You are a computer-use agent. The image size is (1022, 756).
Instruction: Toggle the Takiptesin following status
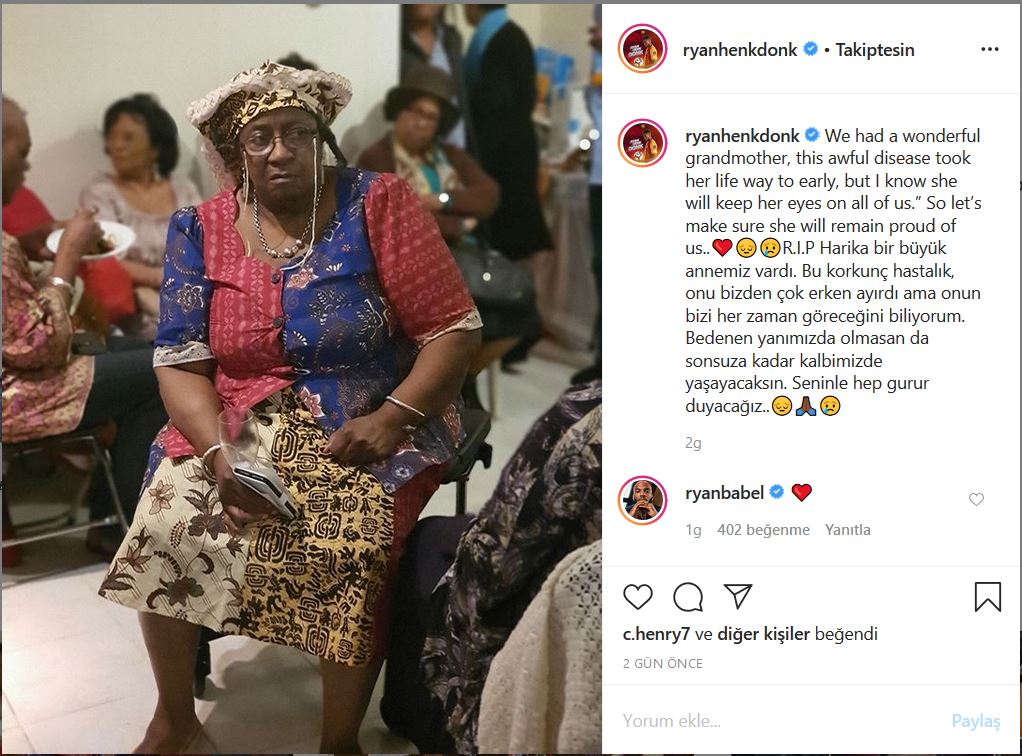pyautogui.click(x=875, y=50)
